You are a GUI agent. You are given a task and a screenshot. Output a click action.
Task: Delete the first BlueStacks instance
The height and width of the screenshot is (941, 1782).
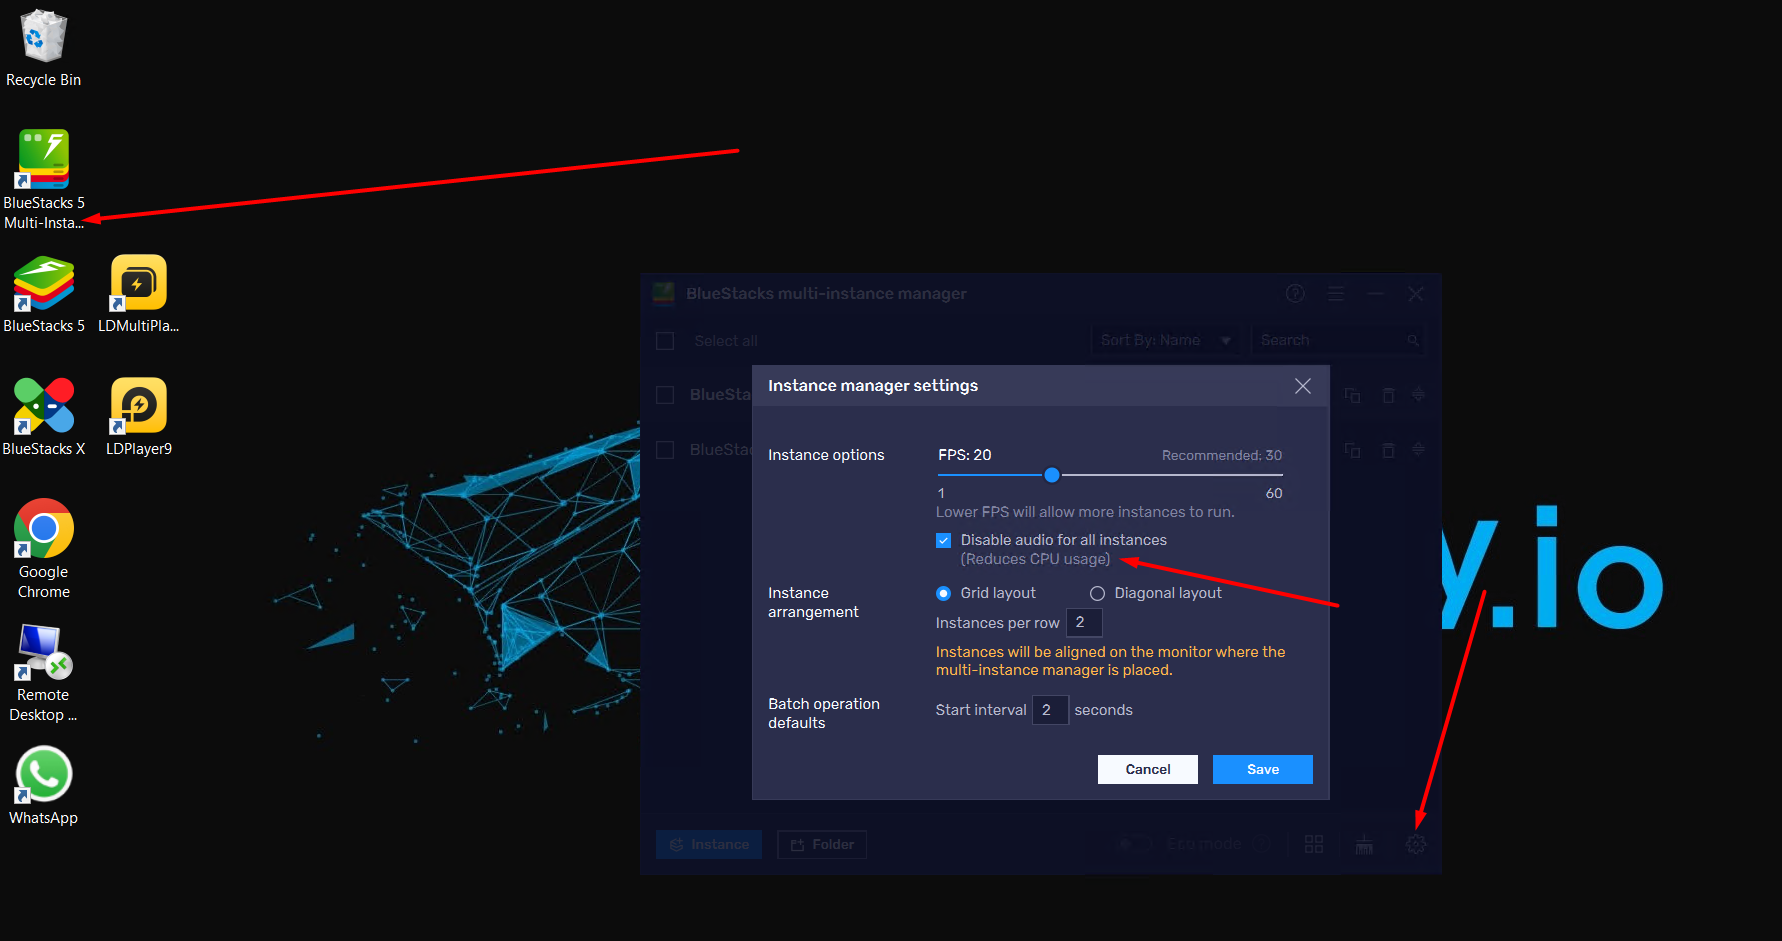click(x=1388, y=395)
